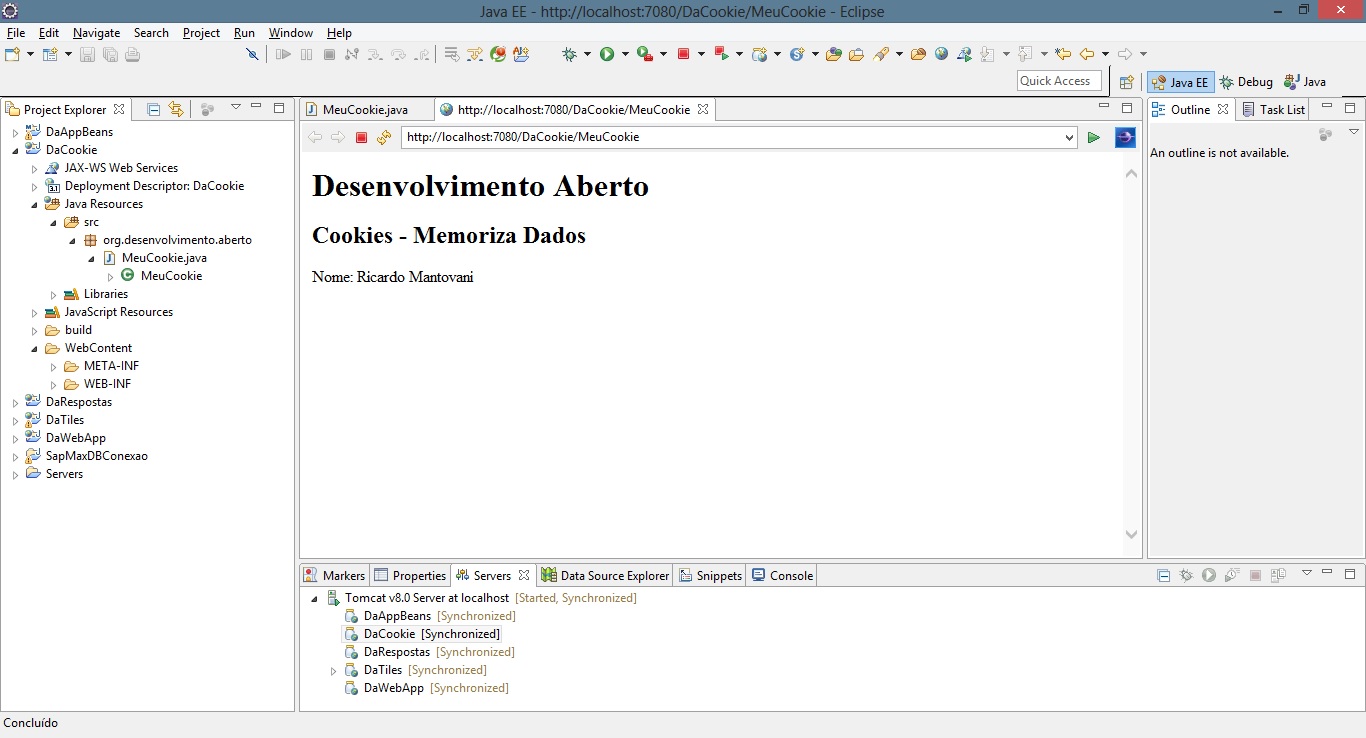Toggle Link with Editor in Project Explorer
Screen dimensions: 1366x738
(x=176, y=109)
